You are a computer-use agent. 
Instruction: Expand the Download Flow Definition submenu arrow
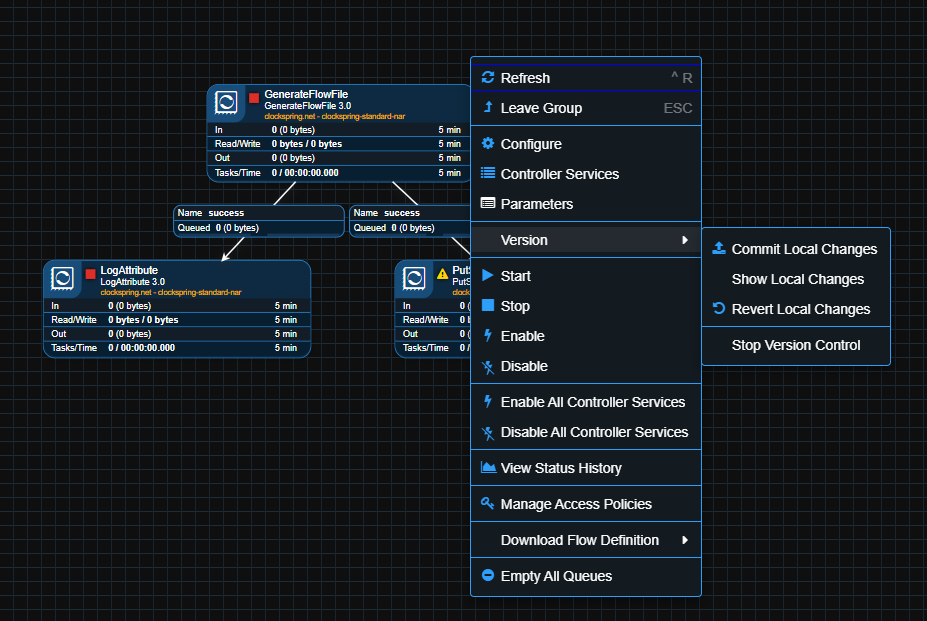[685, 540]
